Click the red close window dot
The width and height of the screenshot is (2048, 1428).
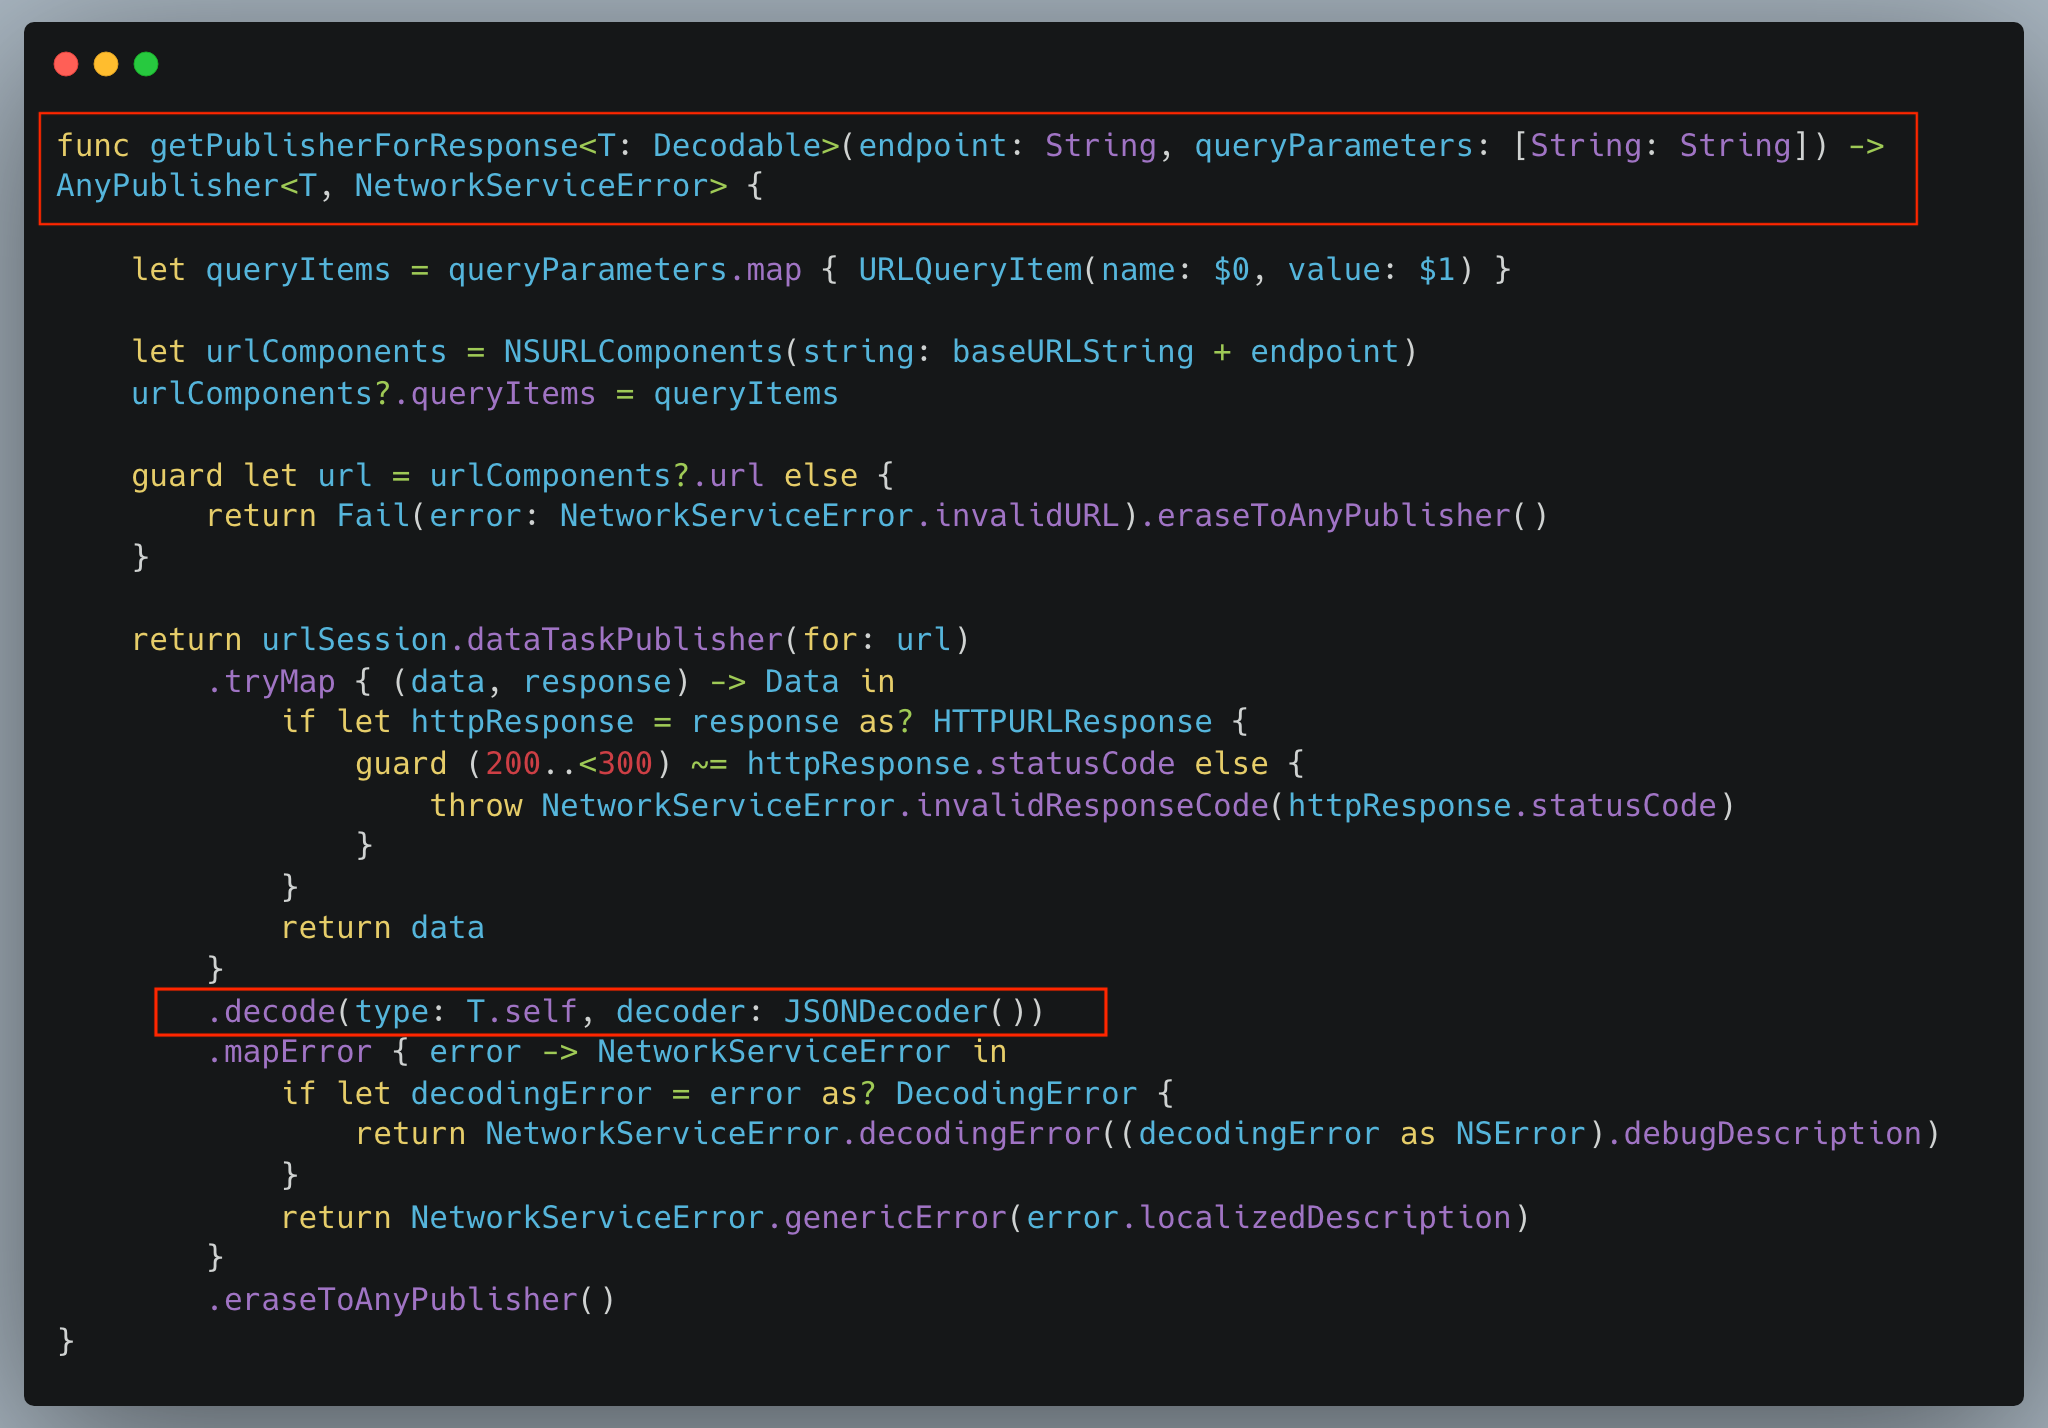tap(66, 64)
